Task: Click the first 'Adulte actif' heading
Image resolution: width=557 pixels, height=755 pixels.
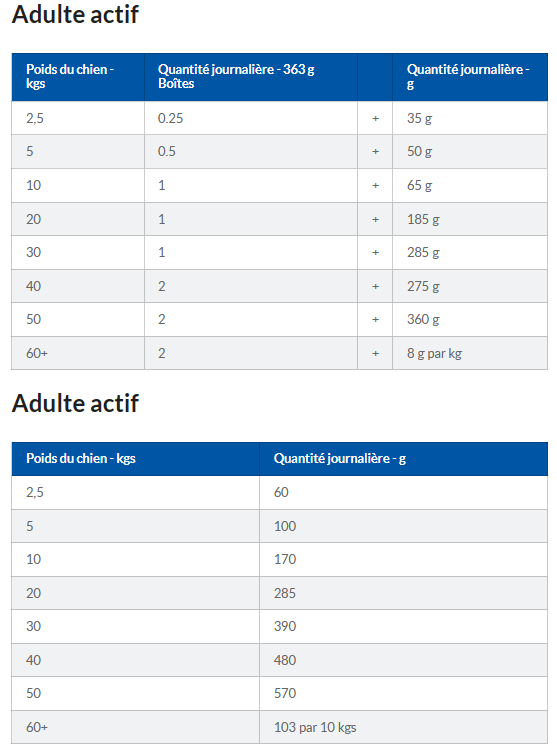Action: coord(75,14)
